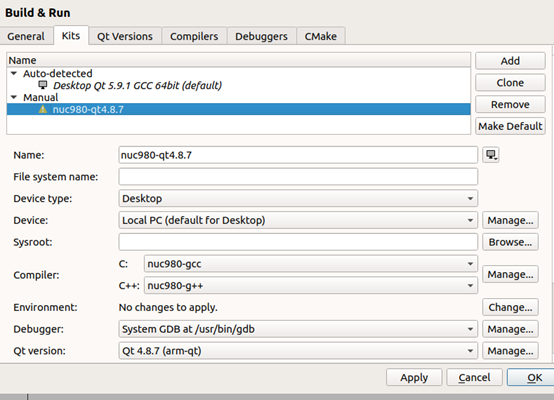The height and width of the screenshot is (400, 554).
Task: Go to the CMake tab
Action: tap(321, 36)
